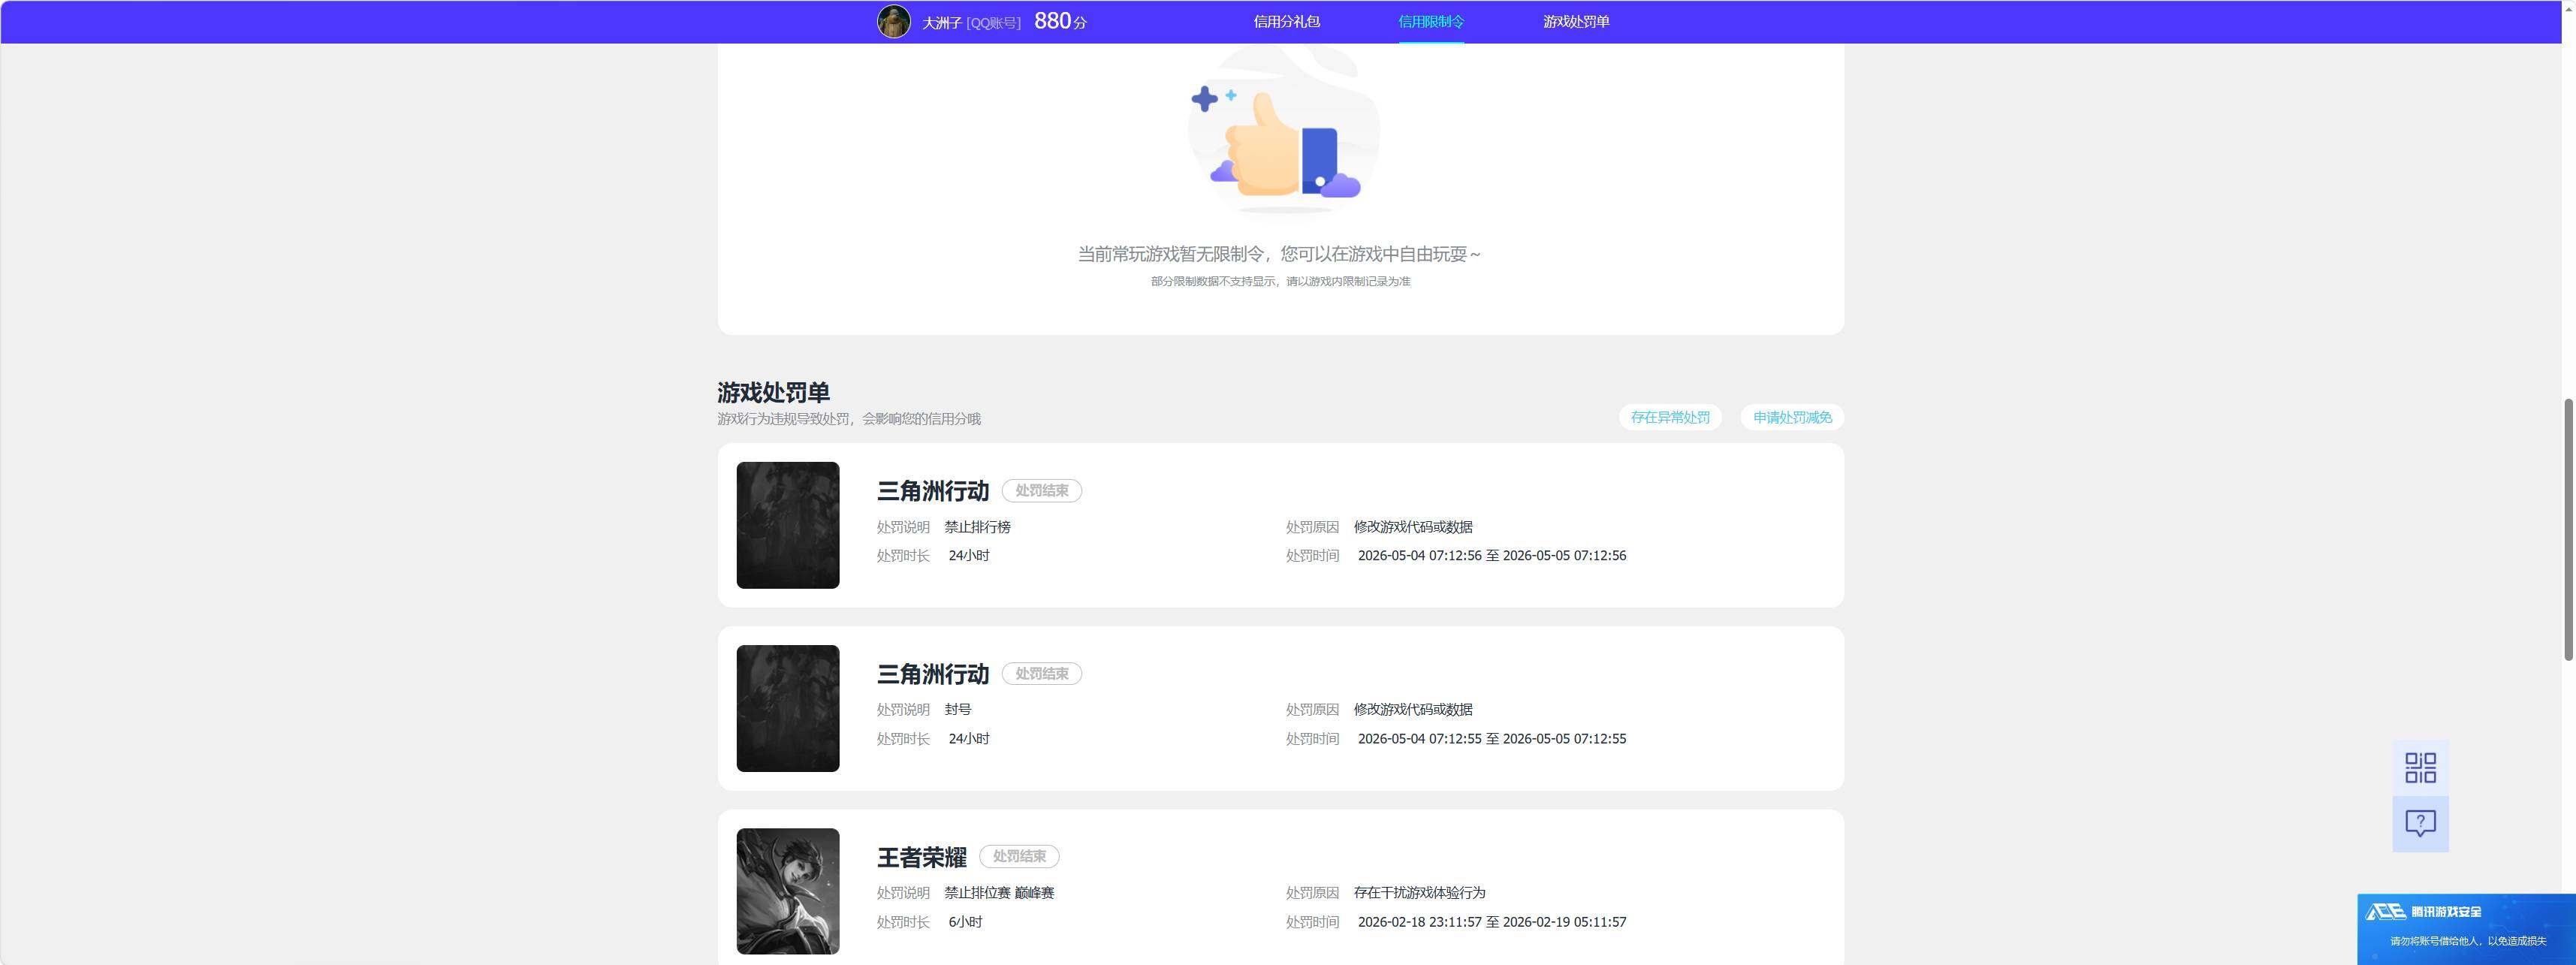The image size is (2576, 965).
Task: Go to the 游戏处罚单 tab
Action: 1575,21
